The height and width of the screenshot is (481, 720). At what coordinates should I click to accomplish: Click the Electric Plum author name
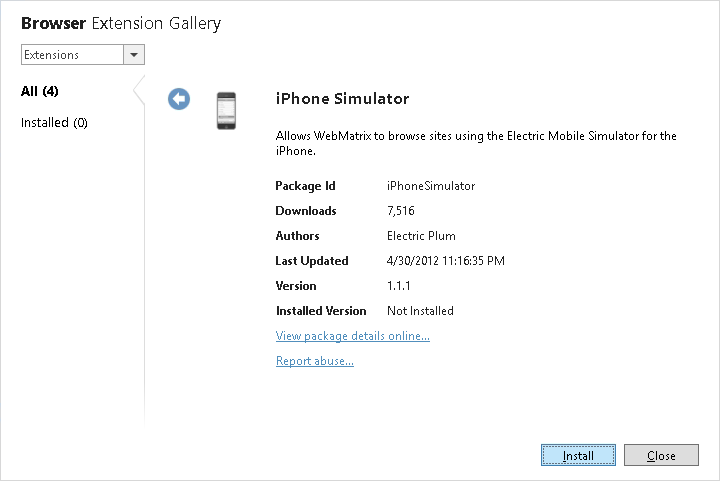[421, 236]
